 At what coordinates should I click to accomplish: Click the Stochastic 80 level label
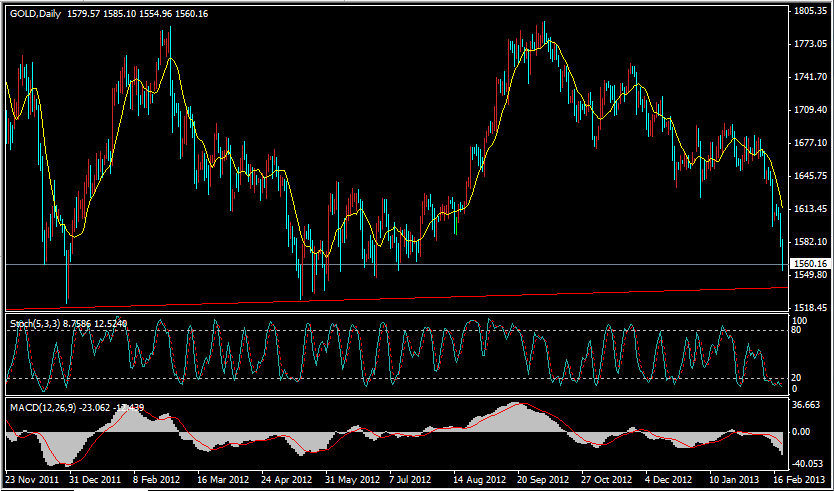(x=796, y=330)
